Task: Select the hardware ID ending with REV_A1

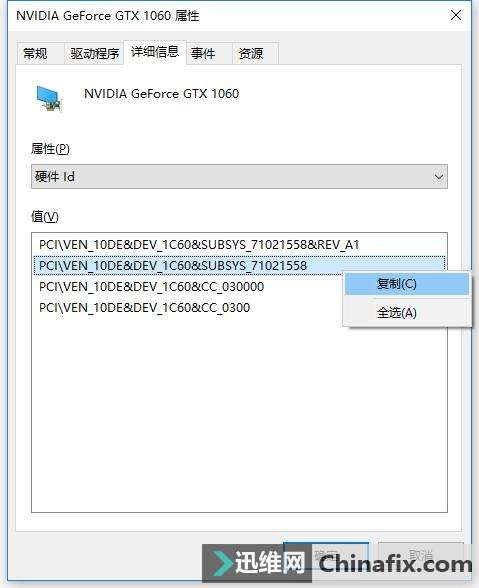Action: point(199,245)
